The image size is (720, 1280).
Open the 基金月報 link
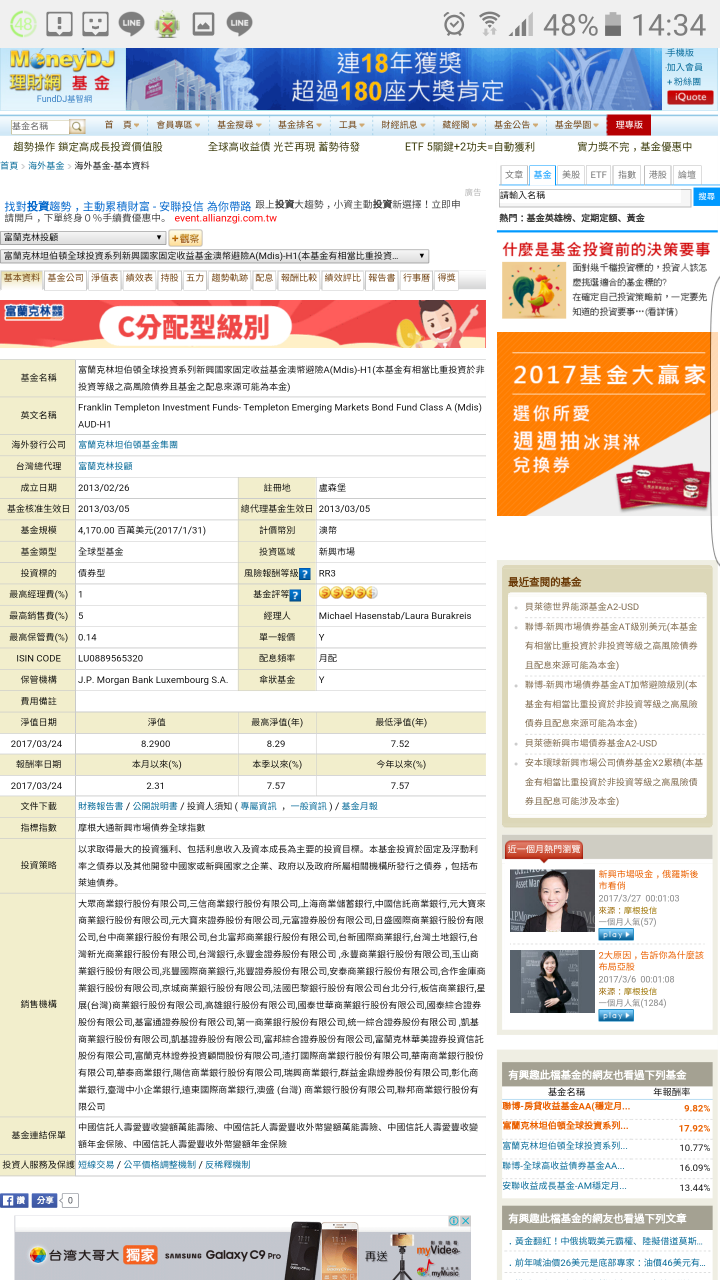[360, 805]
